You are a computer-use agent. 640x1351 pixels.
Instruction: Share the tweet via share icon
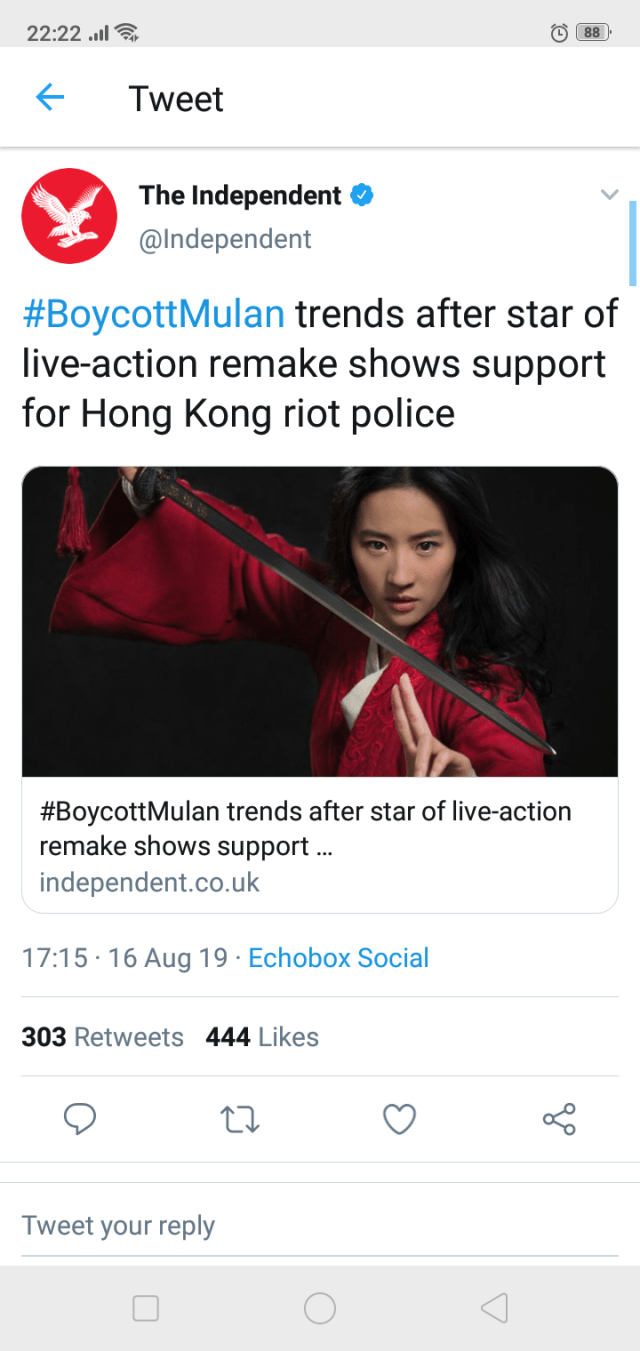tap(559, 1118)
